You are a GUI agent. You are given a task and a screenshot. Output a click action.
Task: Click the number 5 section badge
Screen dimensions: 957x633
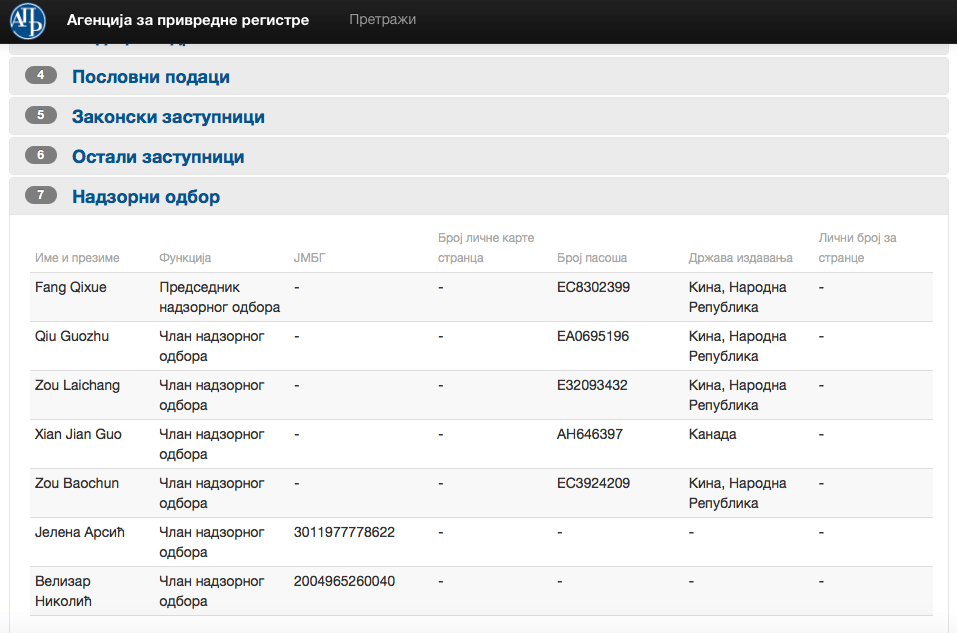[40, 116]
